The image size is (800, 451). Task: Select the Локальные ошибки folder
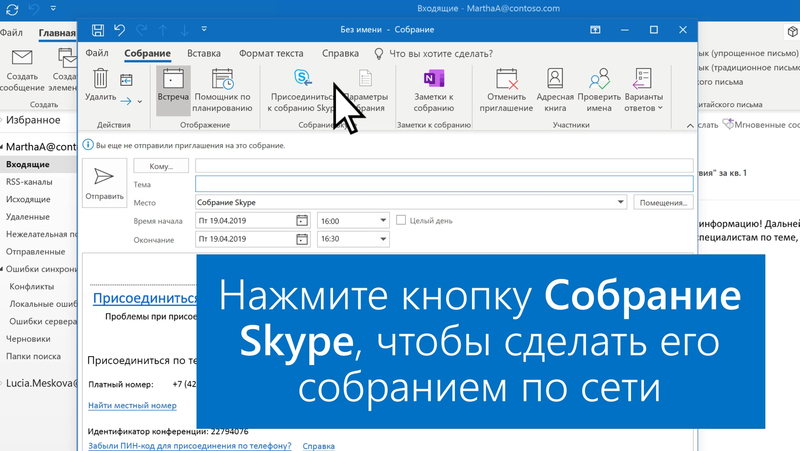[43, 304]
